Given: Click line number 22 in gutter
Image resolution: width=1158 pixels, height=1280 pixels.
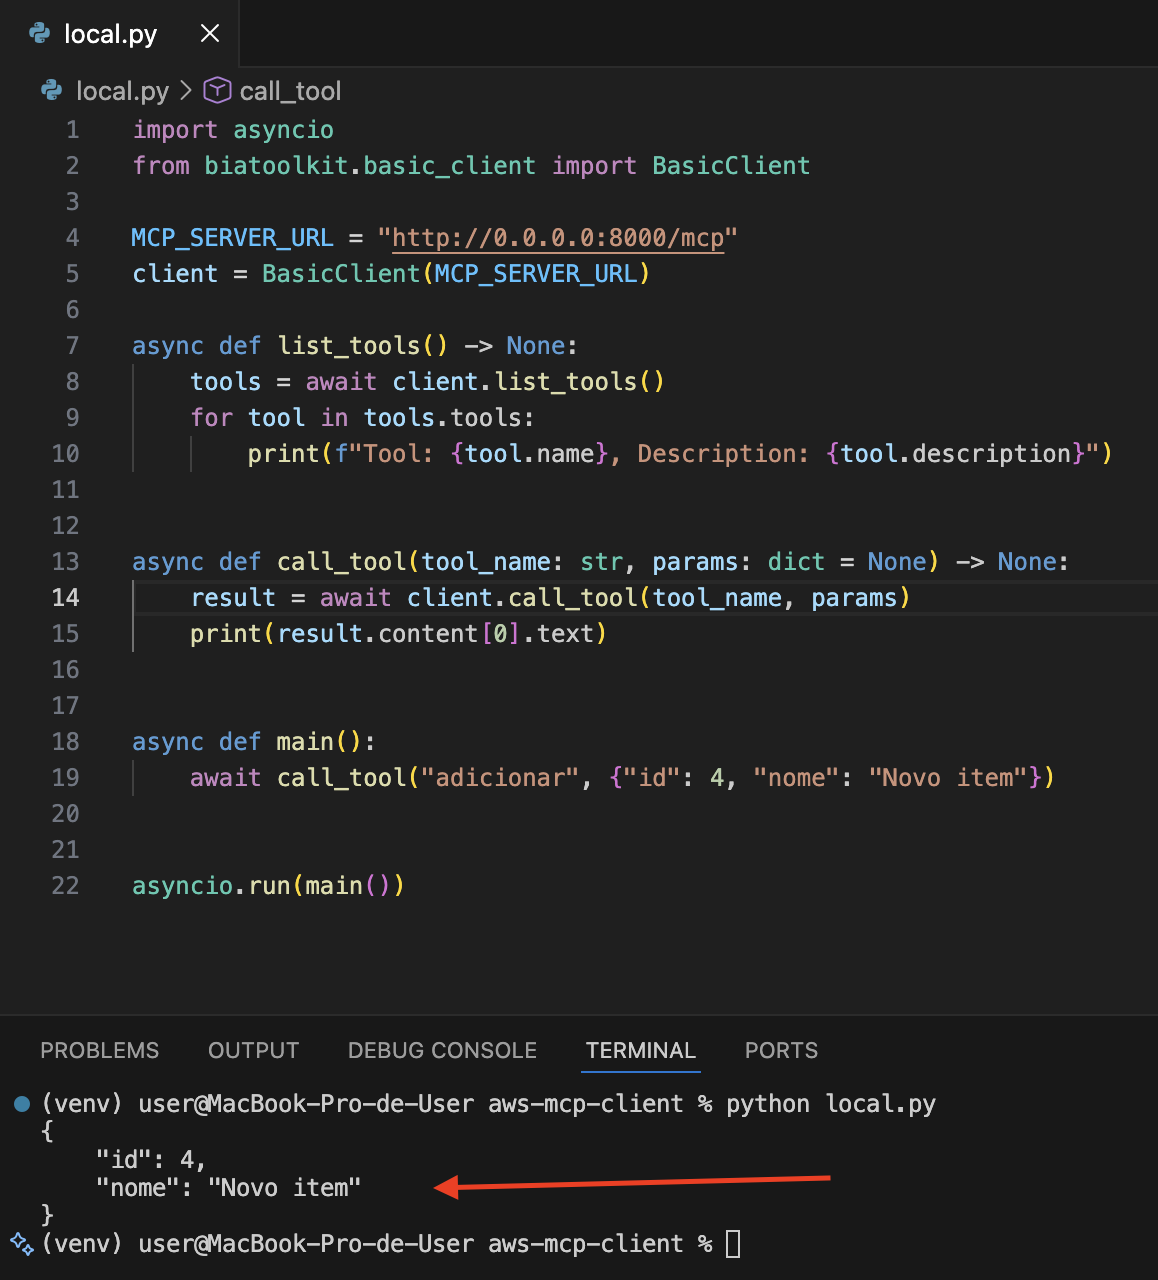Looking at the screenshot, I should coord(65,886).
